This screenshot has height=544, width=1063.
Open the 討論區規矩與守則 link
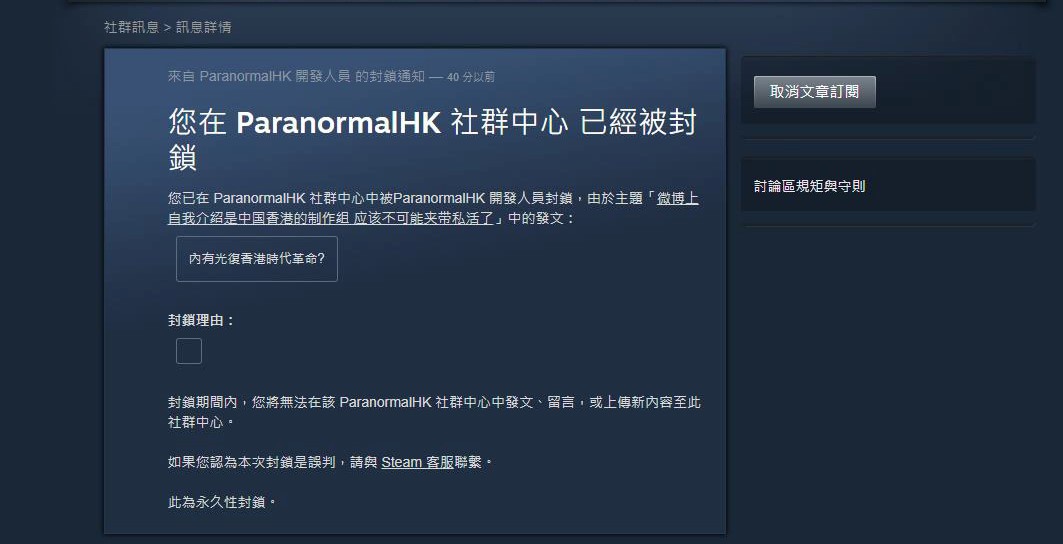[x=809, y=186]
